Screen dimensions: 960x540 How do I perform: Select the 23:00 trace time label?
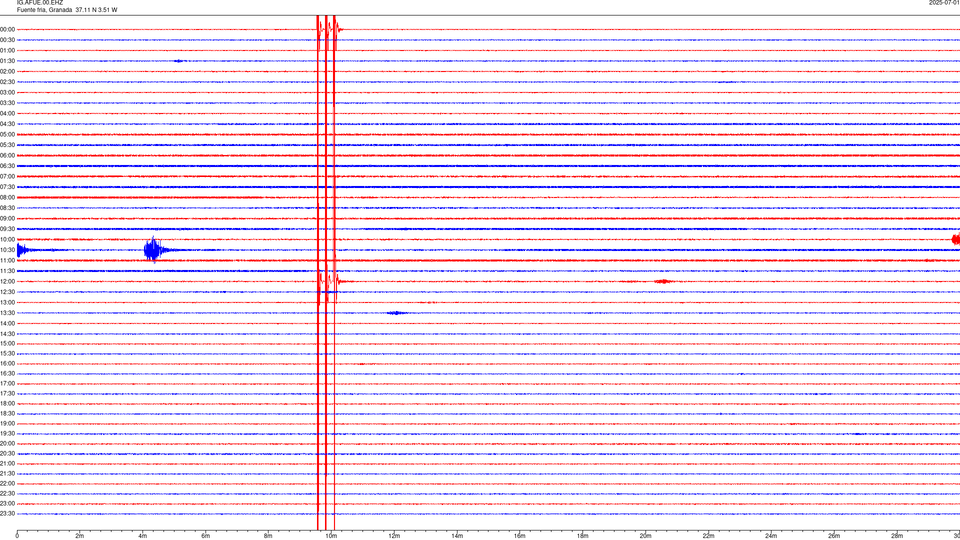coord(7,504)
